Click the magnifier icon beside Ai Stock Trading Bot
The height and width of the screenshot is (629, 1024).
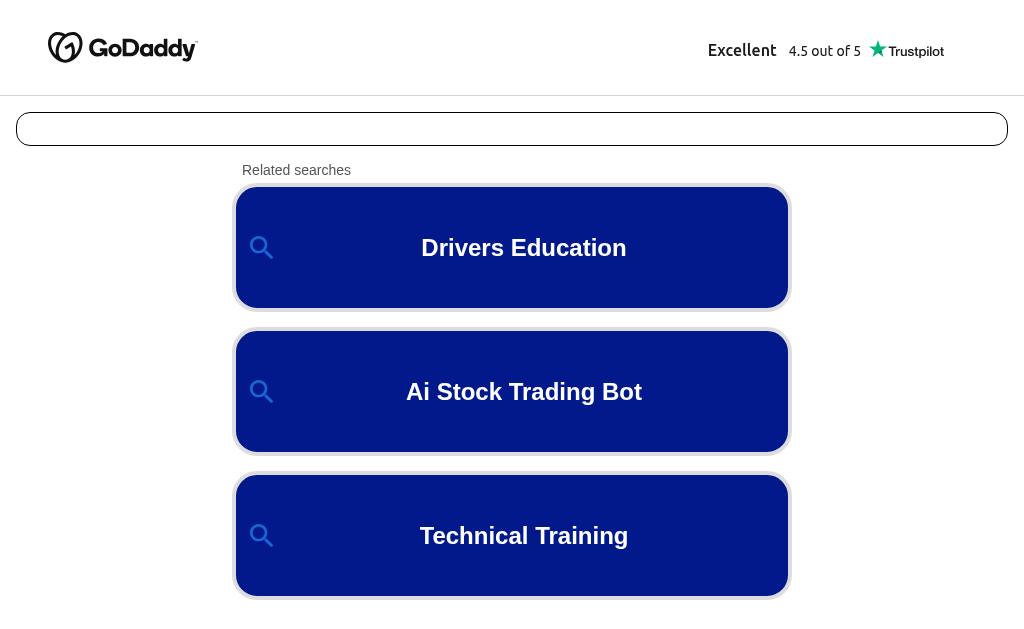pos(261,391)
